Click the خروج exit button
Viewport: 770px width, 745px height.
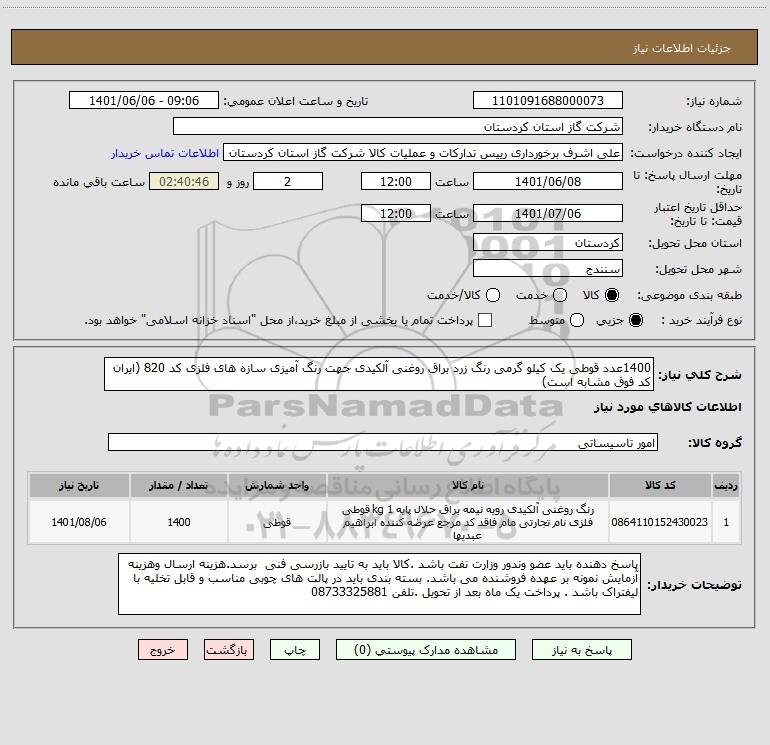tap(163, 650)
